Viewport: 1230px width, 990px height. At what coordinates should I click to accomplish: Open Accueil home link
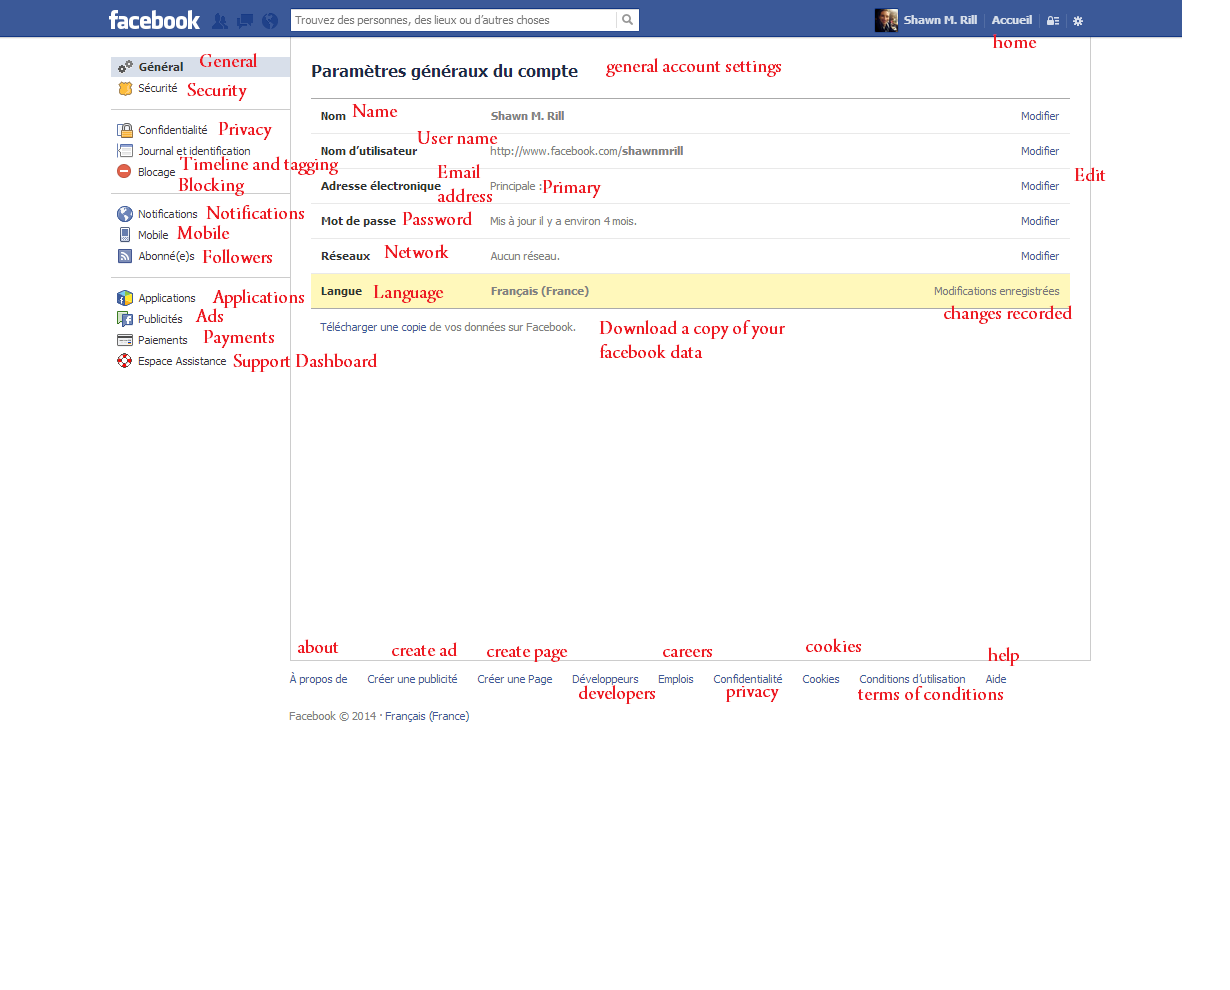[1012, 20]
